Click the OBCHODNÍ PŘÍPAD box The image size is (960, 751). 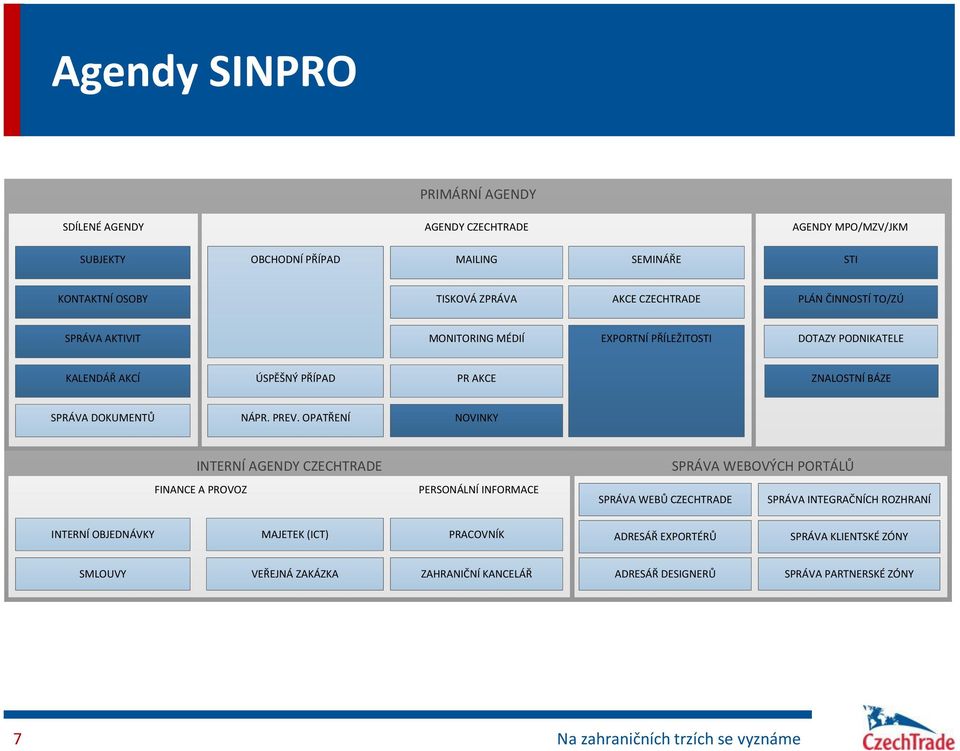[295, 302]
